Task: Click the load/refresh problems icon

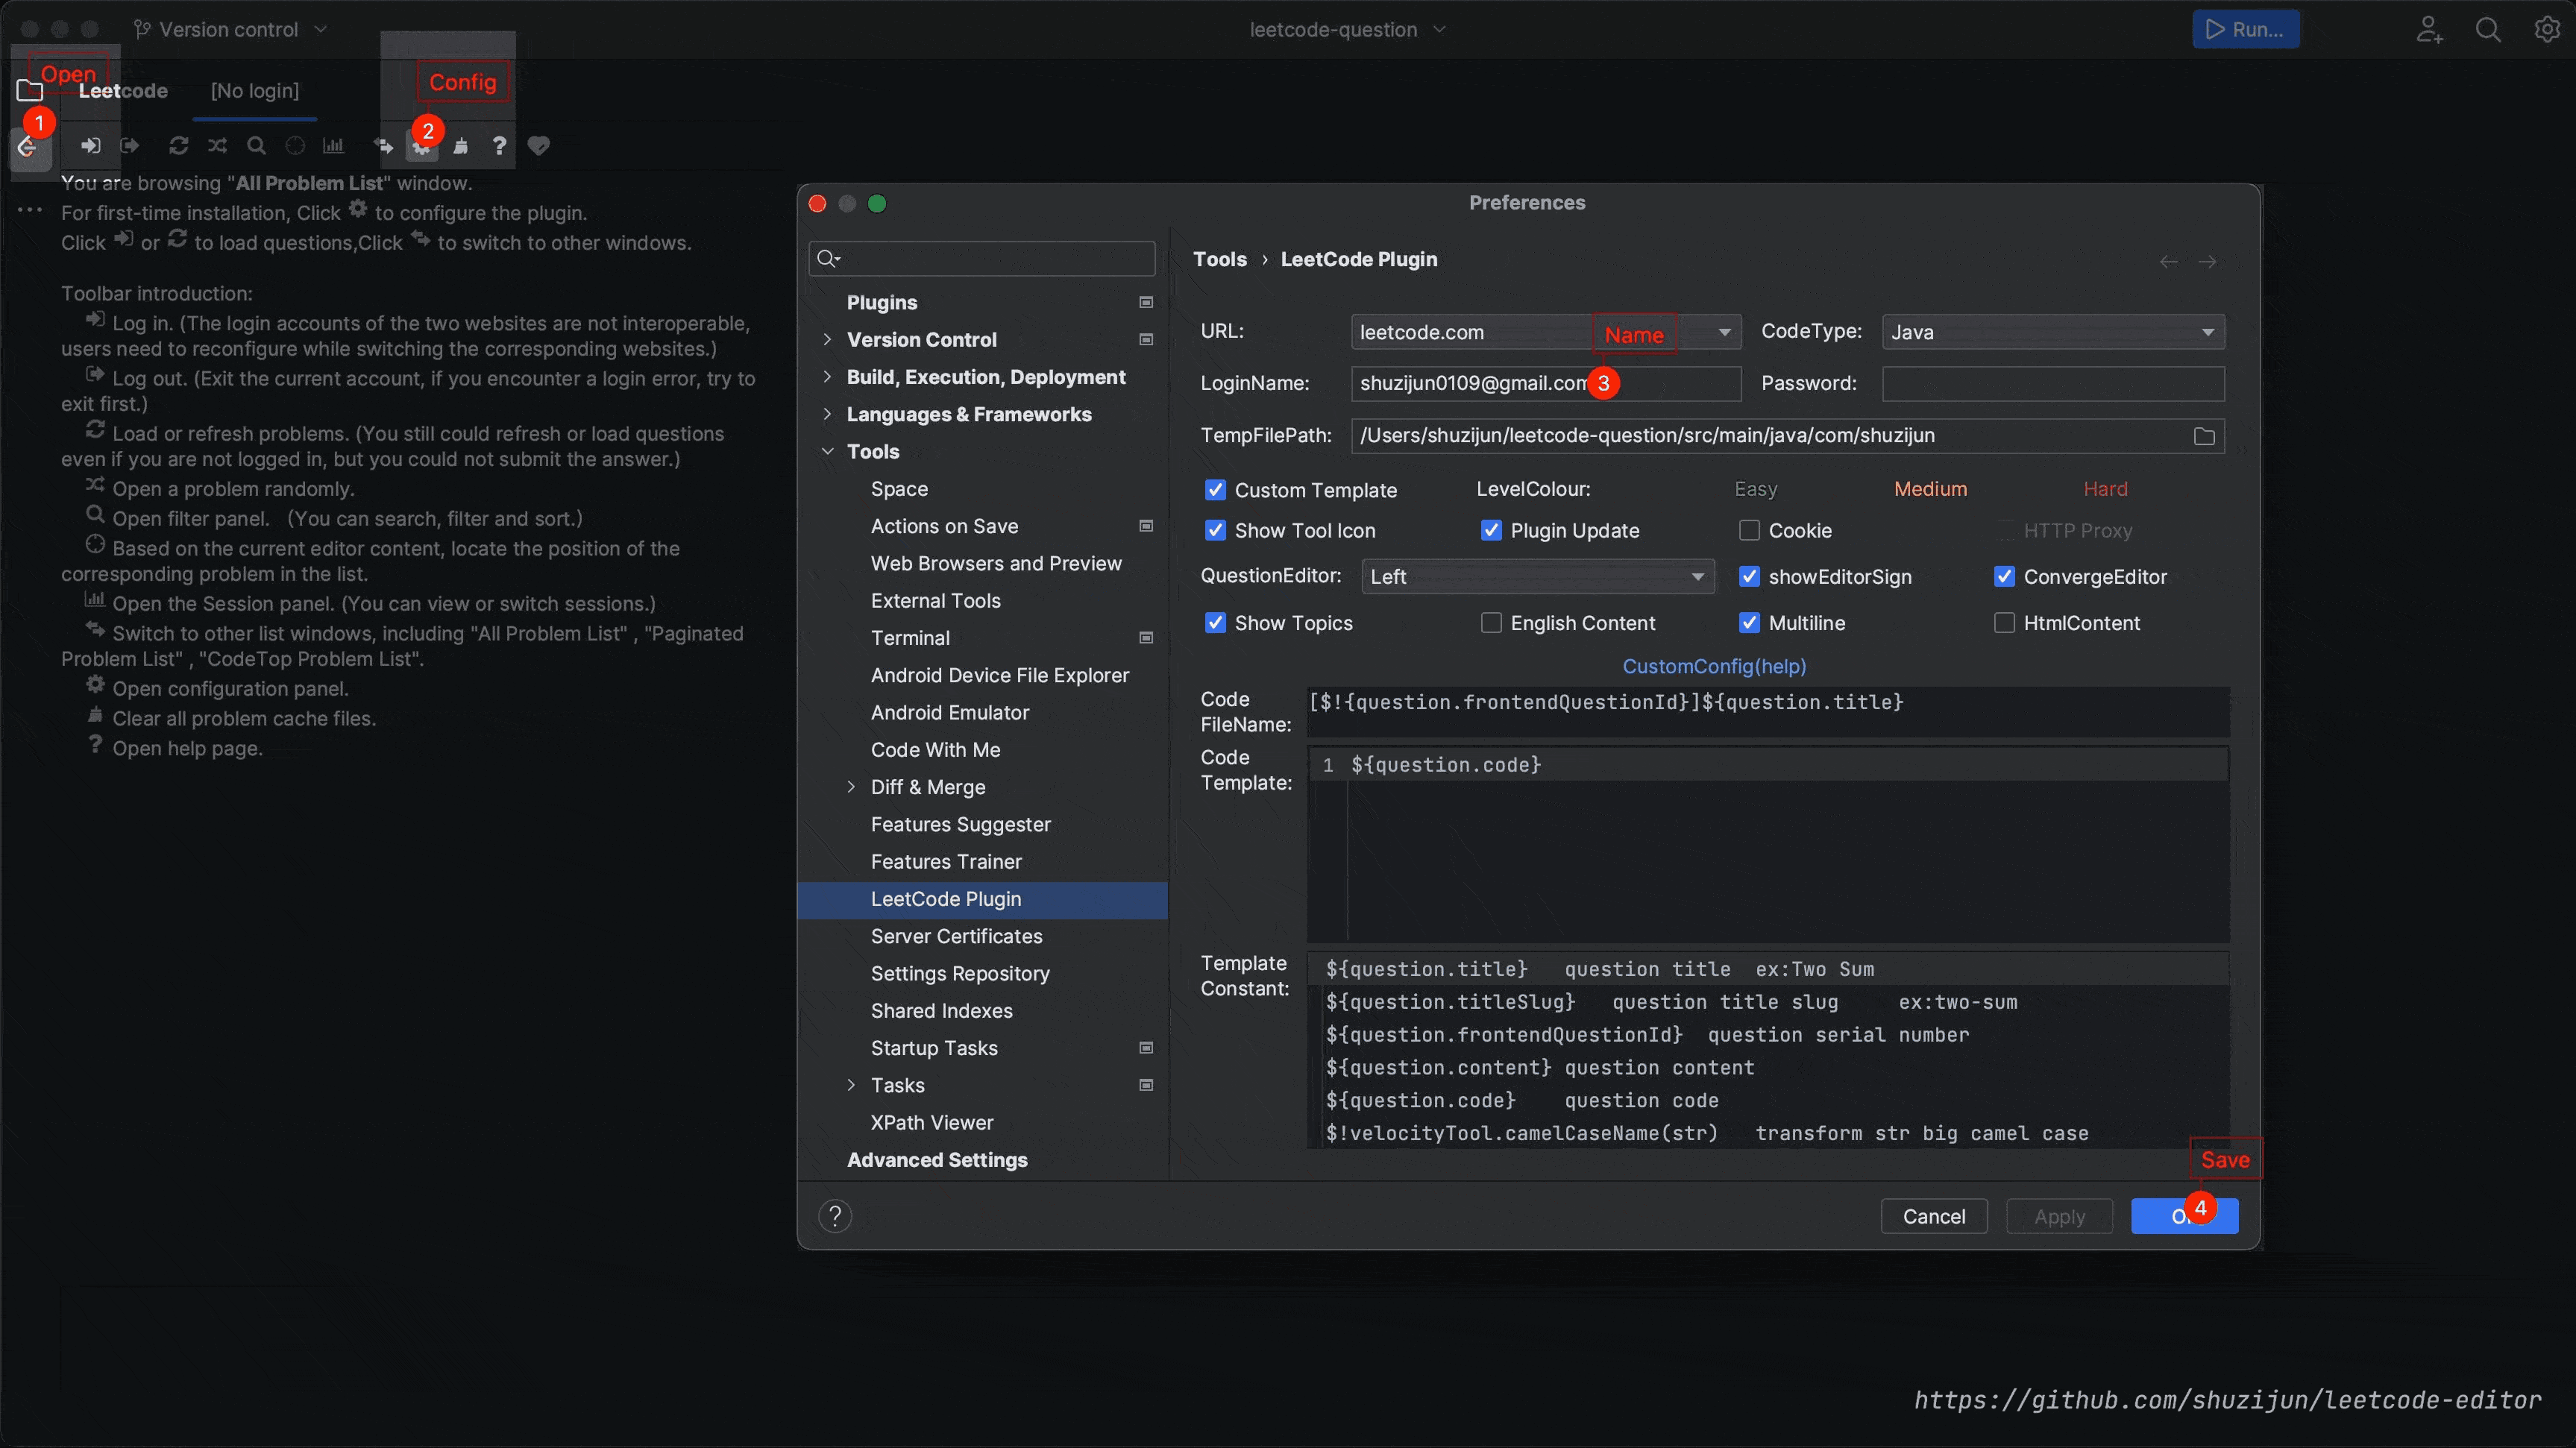Action: pyautogui.click(x=179, y=145)
